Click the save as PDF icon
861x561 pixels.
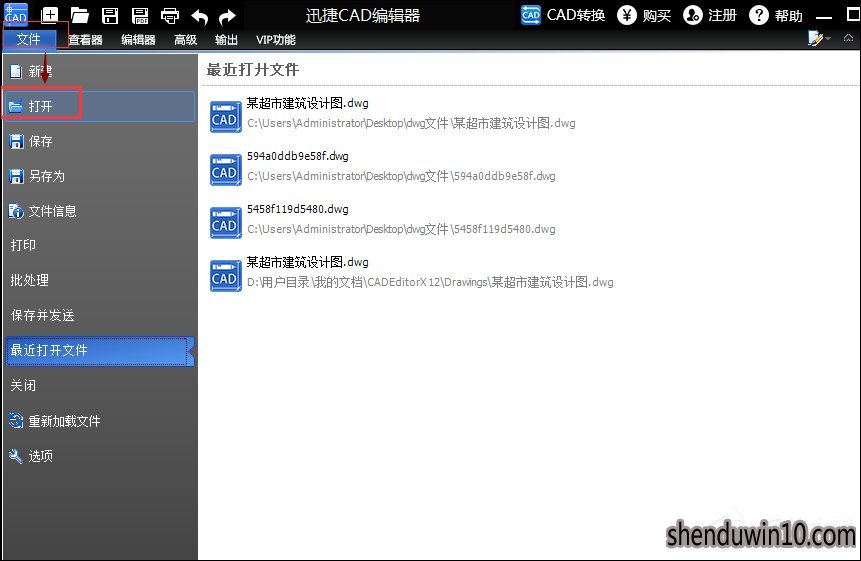pyautogui.click(x=140, y=16)
